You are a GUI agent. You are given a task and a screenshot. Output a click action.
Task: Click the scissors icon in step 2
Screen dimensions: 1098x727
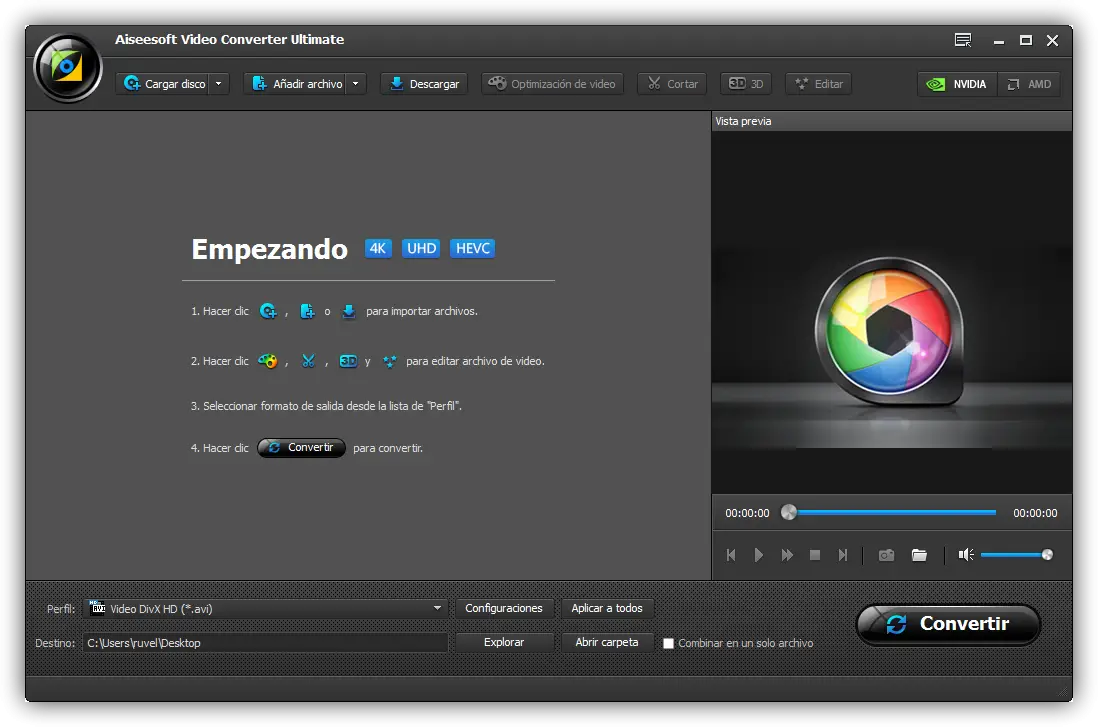click(x=309, y=361)
